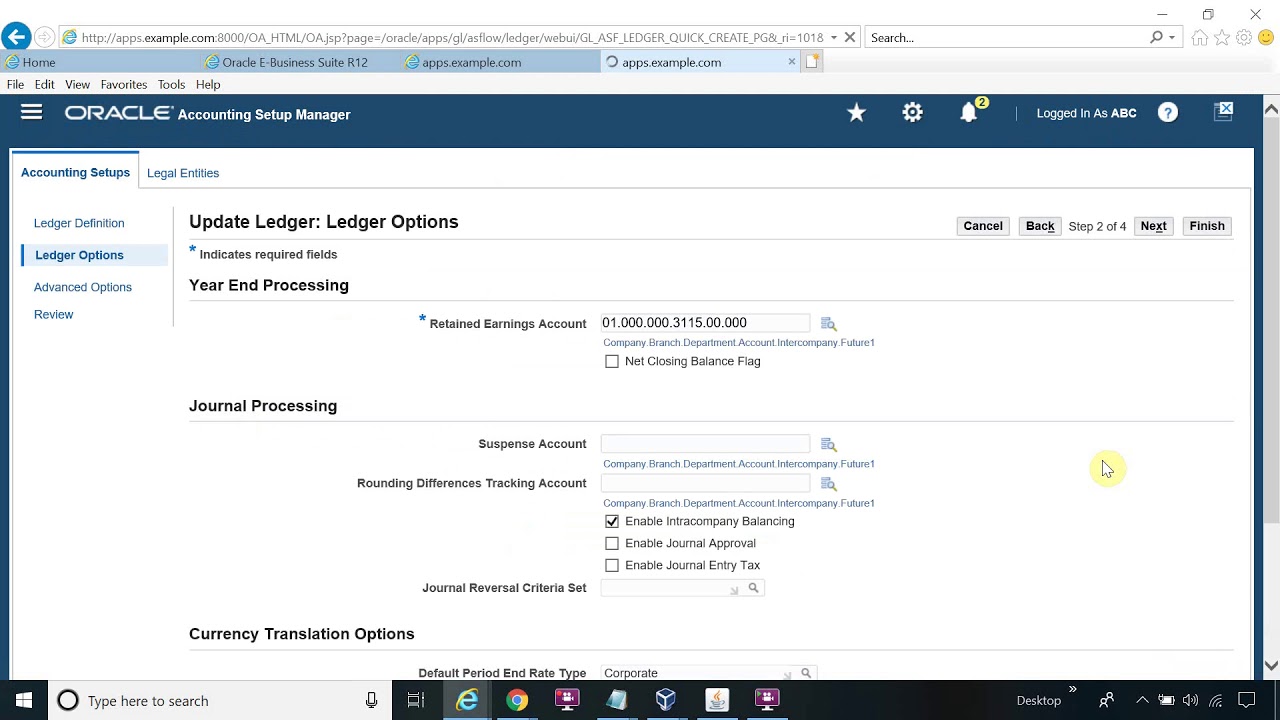Open Windows Start button
1280x720 pixels.
tap(24, 701)
